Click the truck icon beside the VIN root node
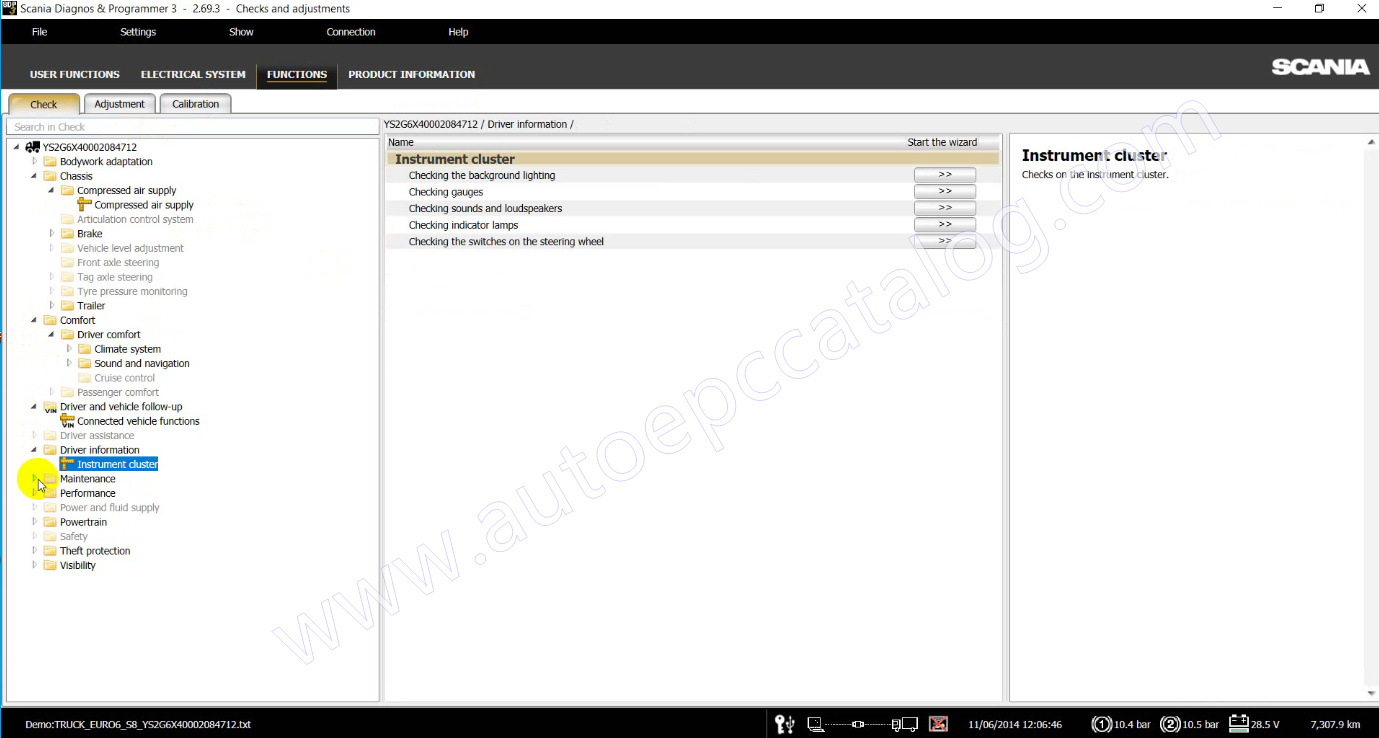The height and width of the screenshot is (738, 1379). pos(32,147)
